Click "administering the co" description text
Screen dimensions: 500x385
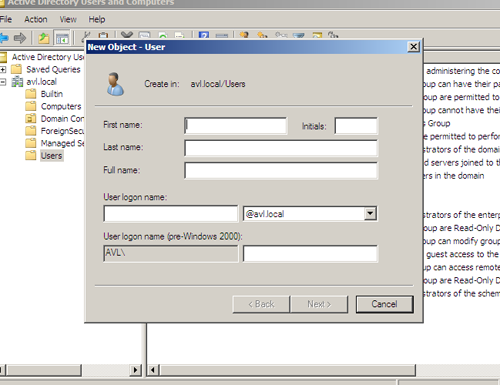(x=463, y=71)
